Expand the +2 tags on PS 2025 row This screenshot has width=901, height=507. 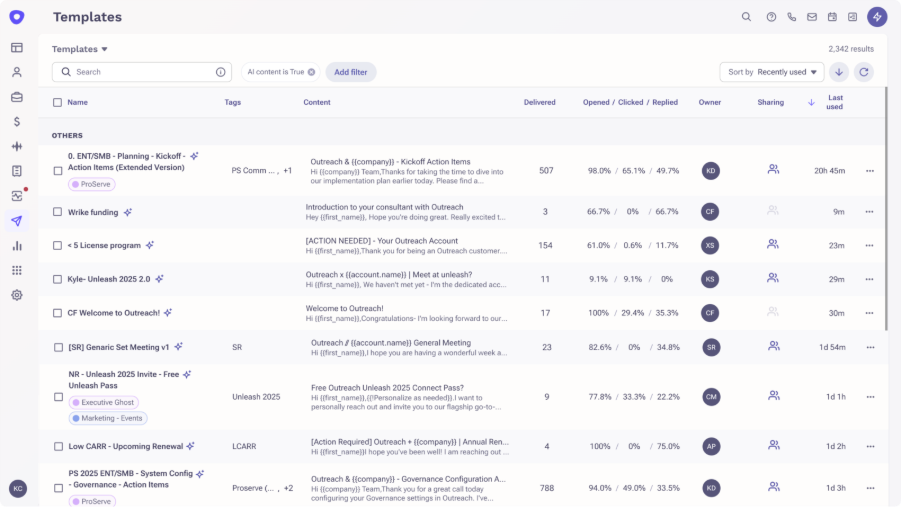point(288,488)
